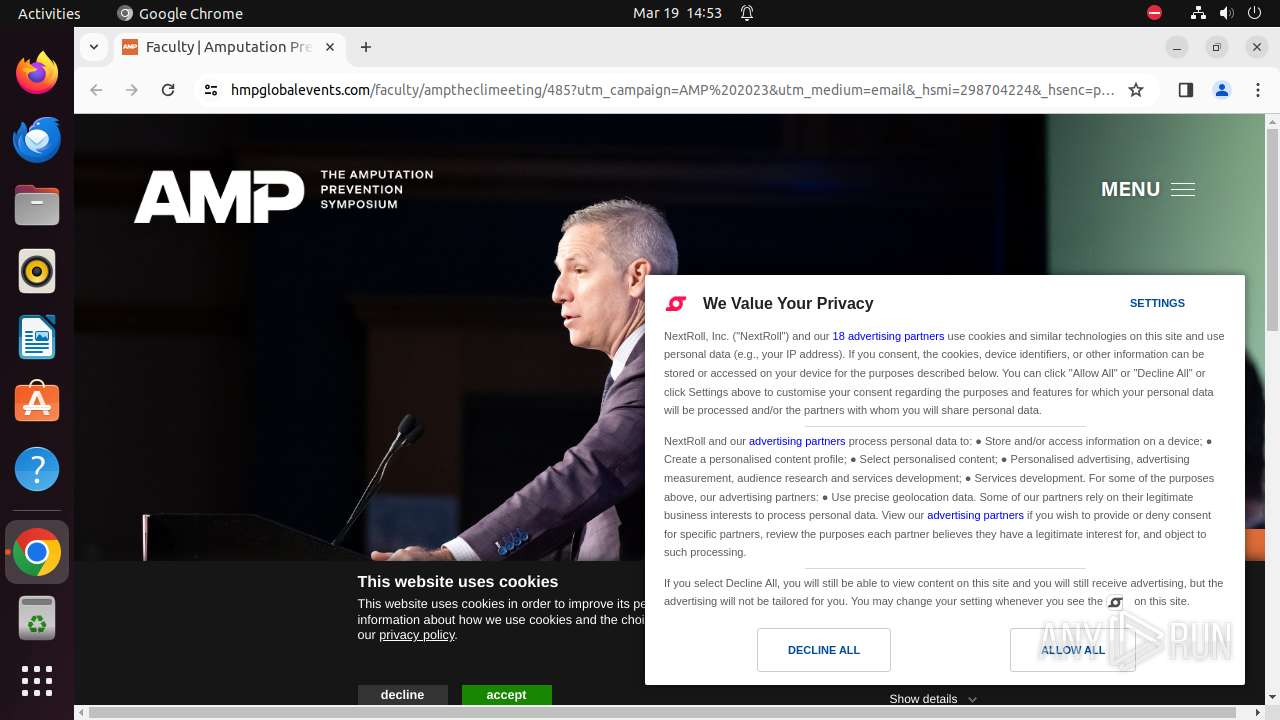Click the red do-not-disturb tray icon

[1154, 13]
